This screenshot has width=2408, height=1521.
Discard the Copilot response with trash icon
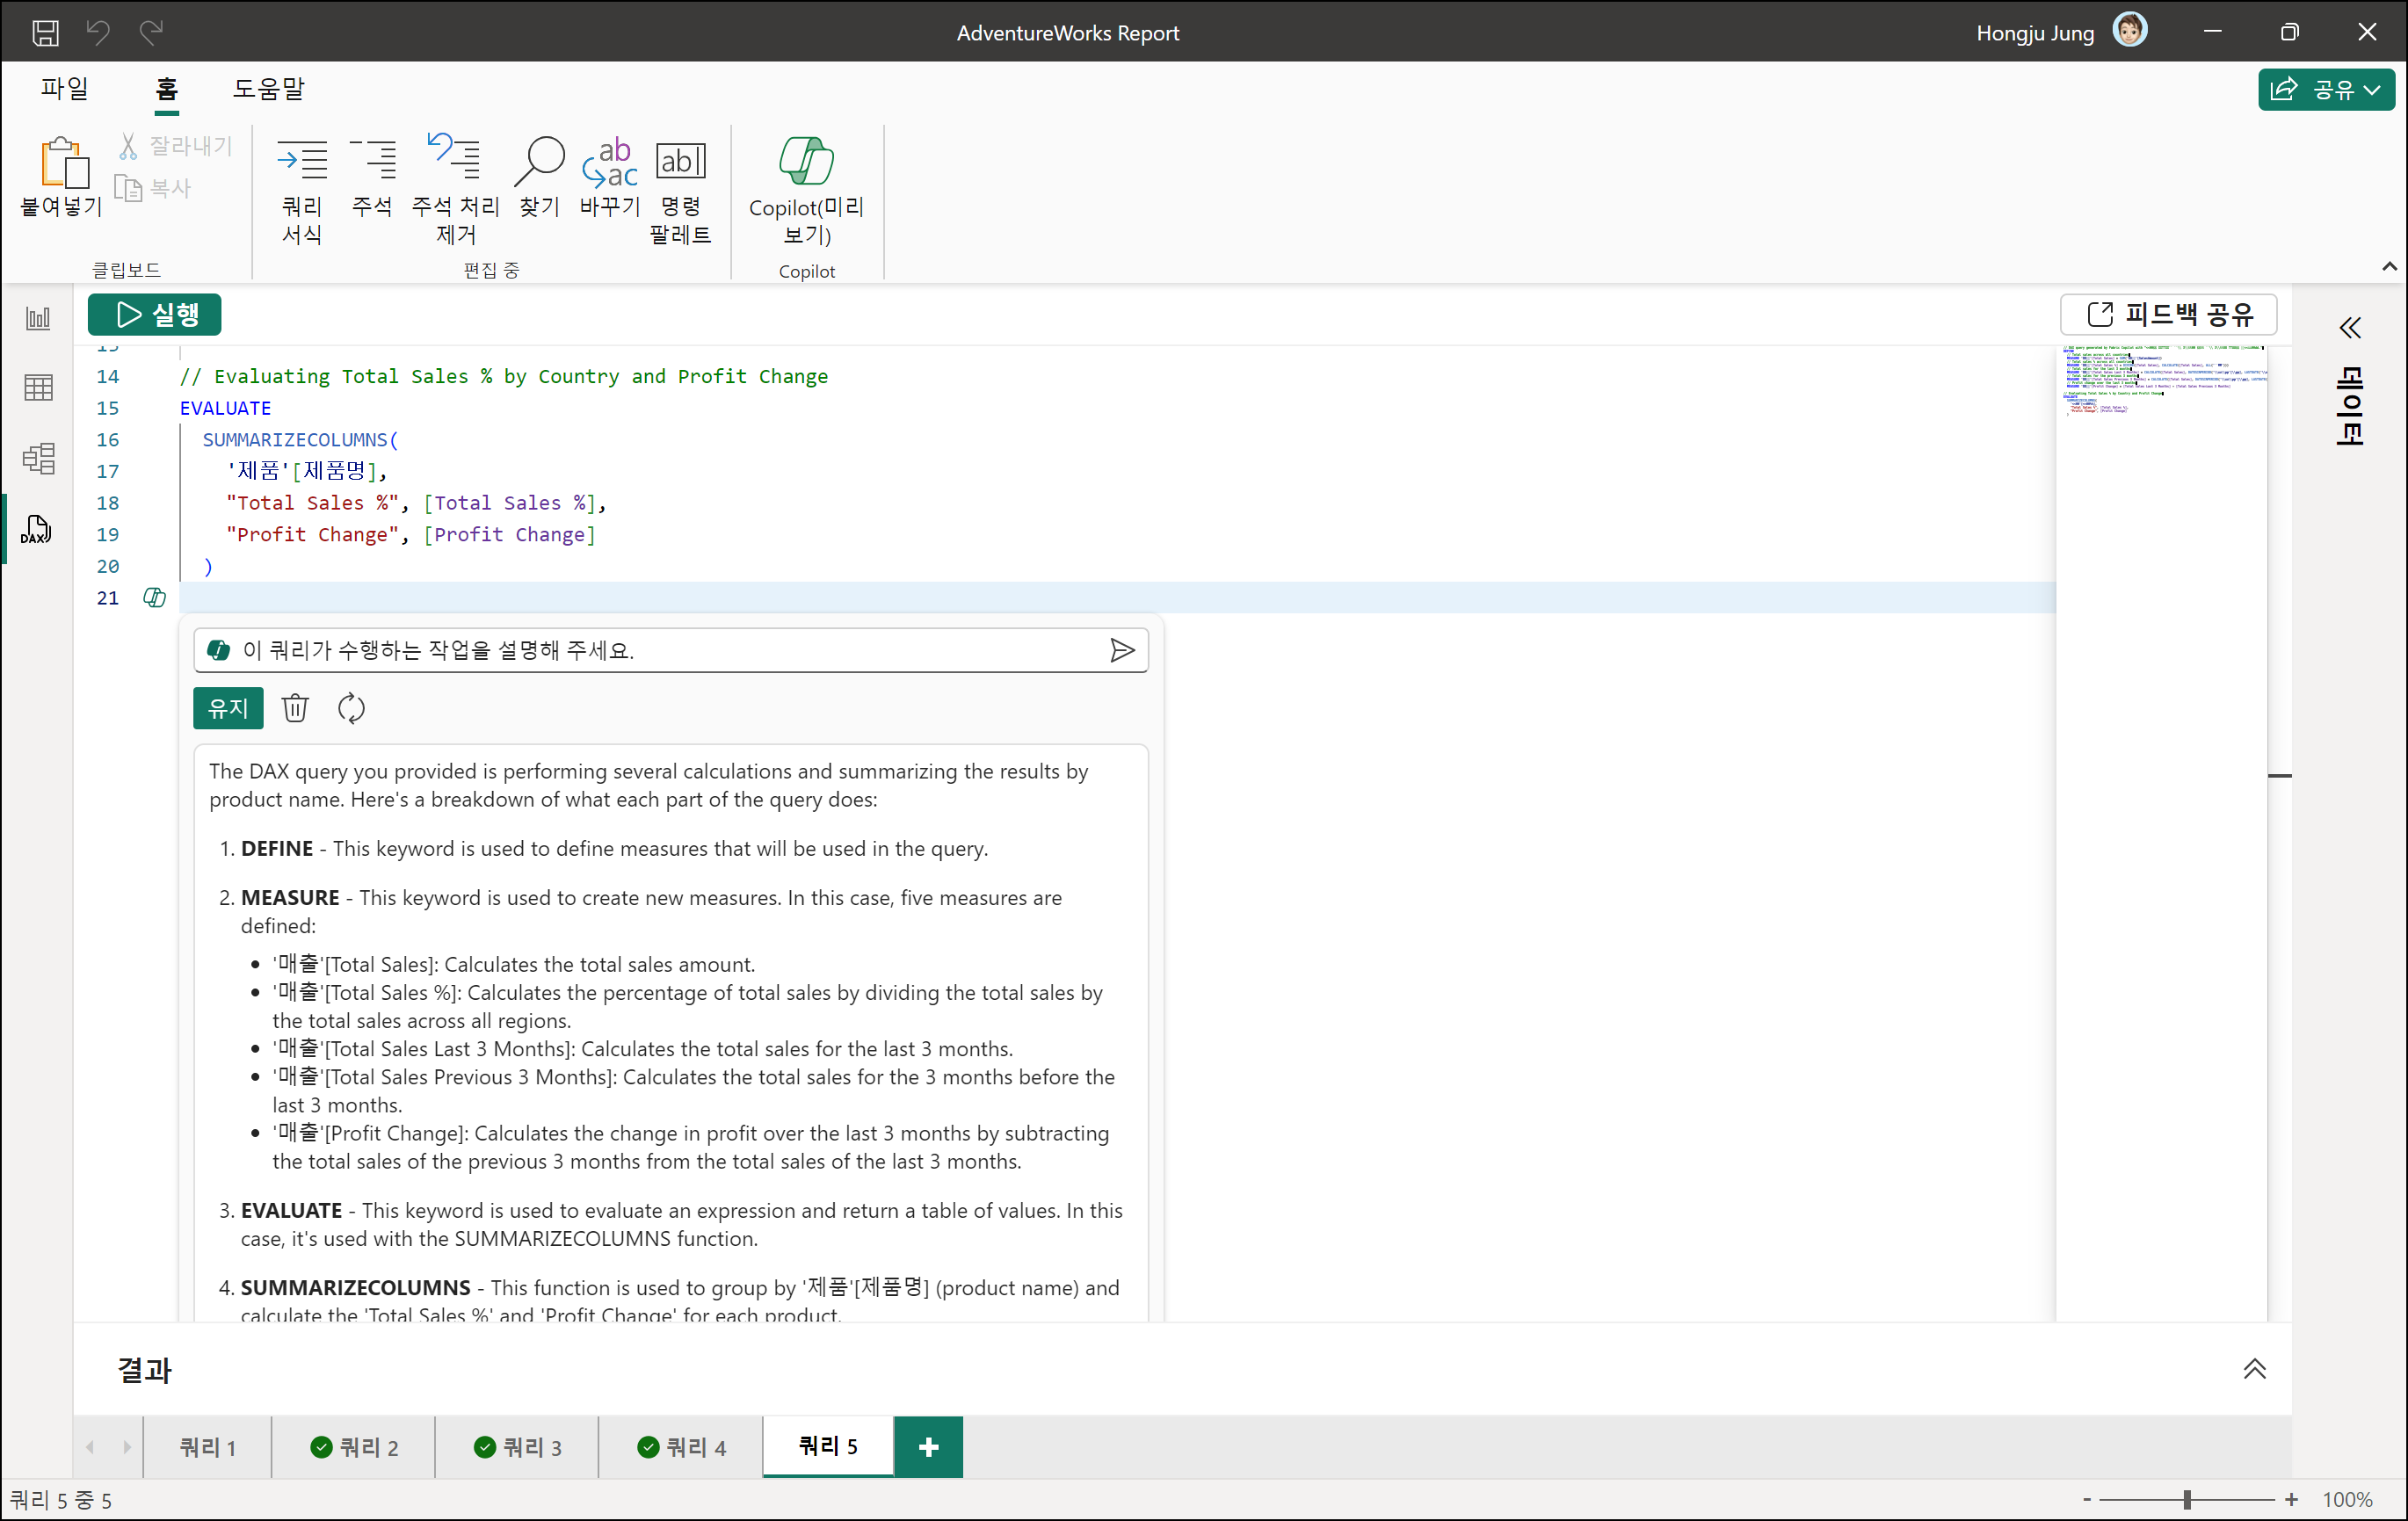point(295,708)
